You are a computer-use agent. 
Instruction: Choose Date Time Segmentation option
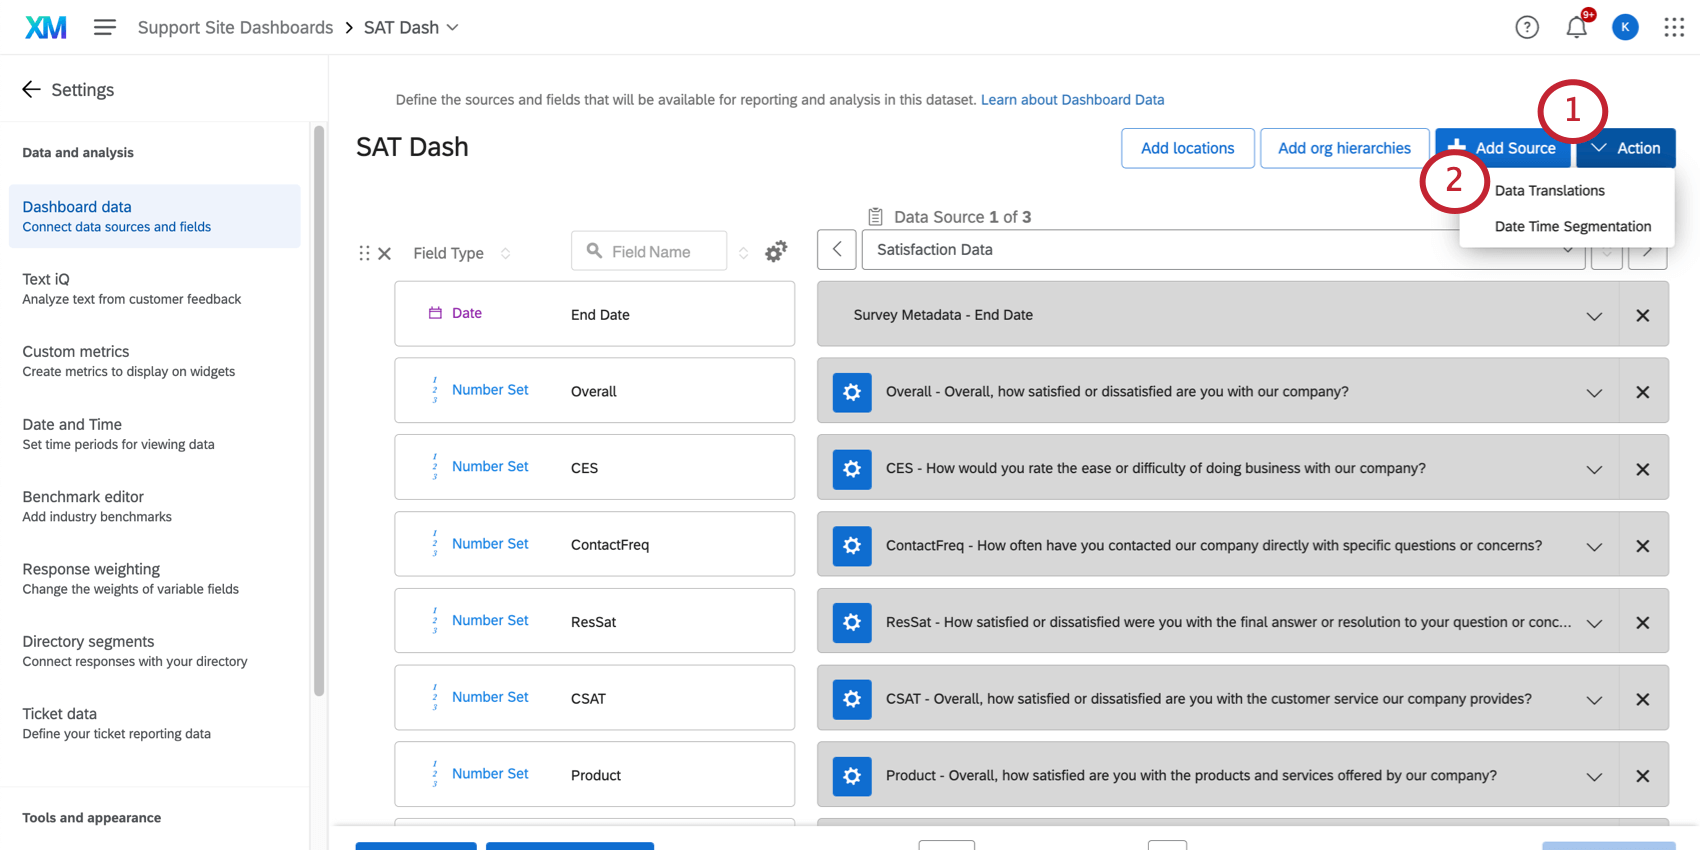point(1572,227)
